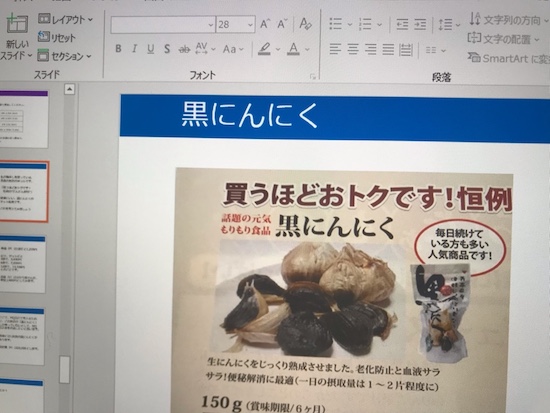The image size is (550, 413).
Task: Toggle Bold formatting
Action: click(118, 49)
